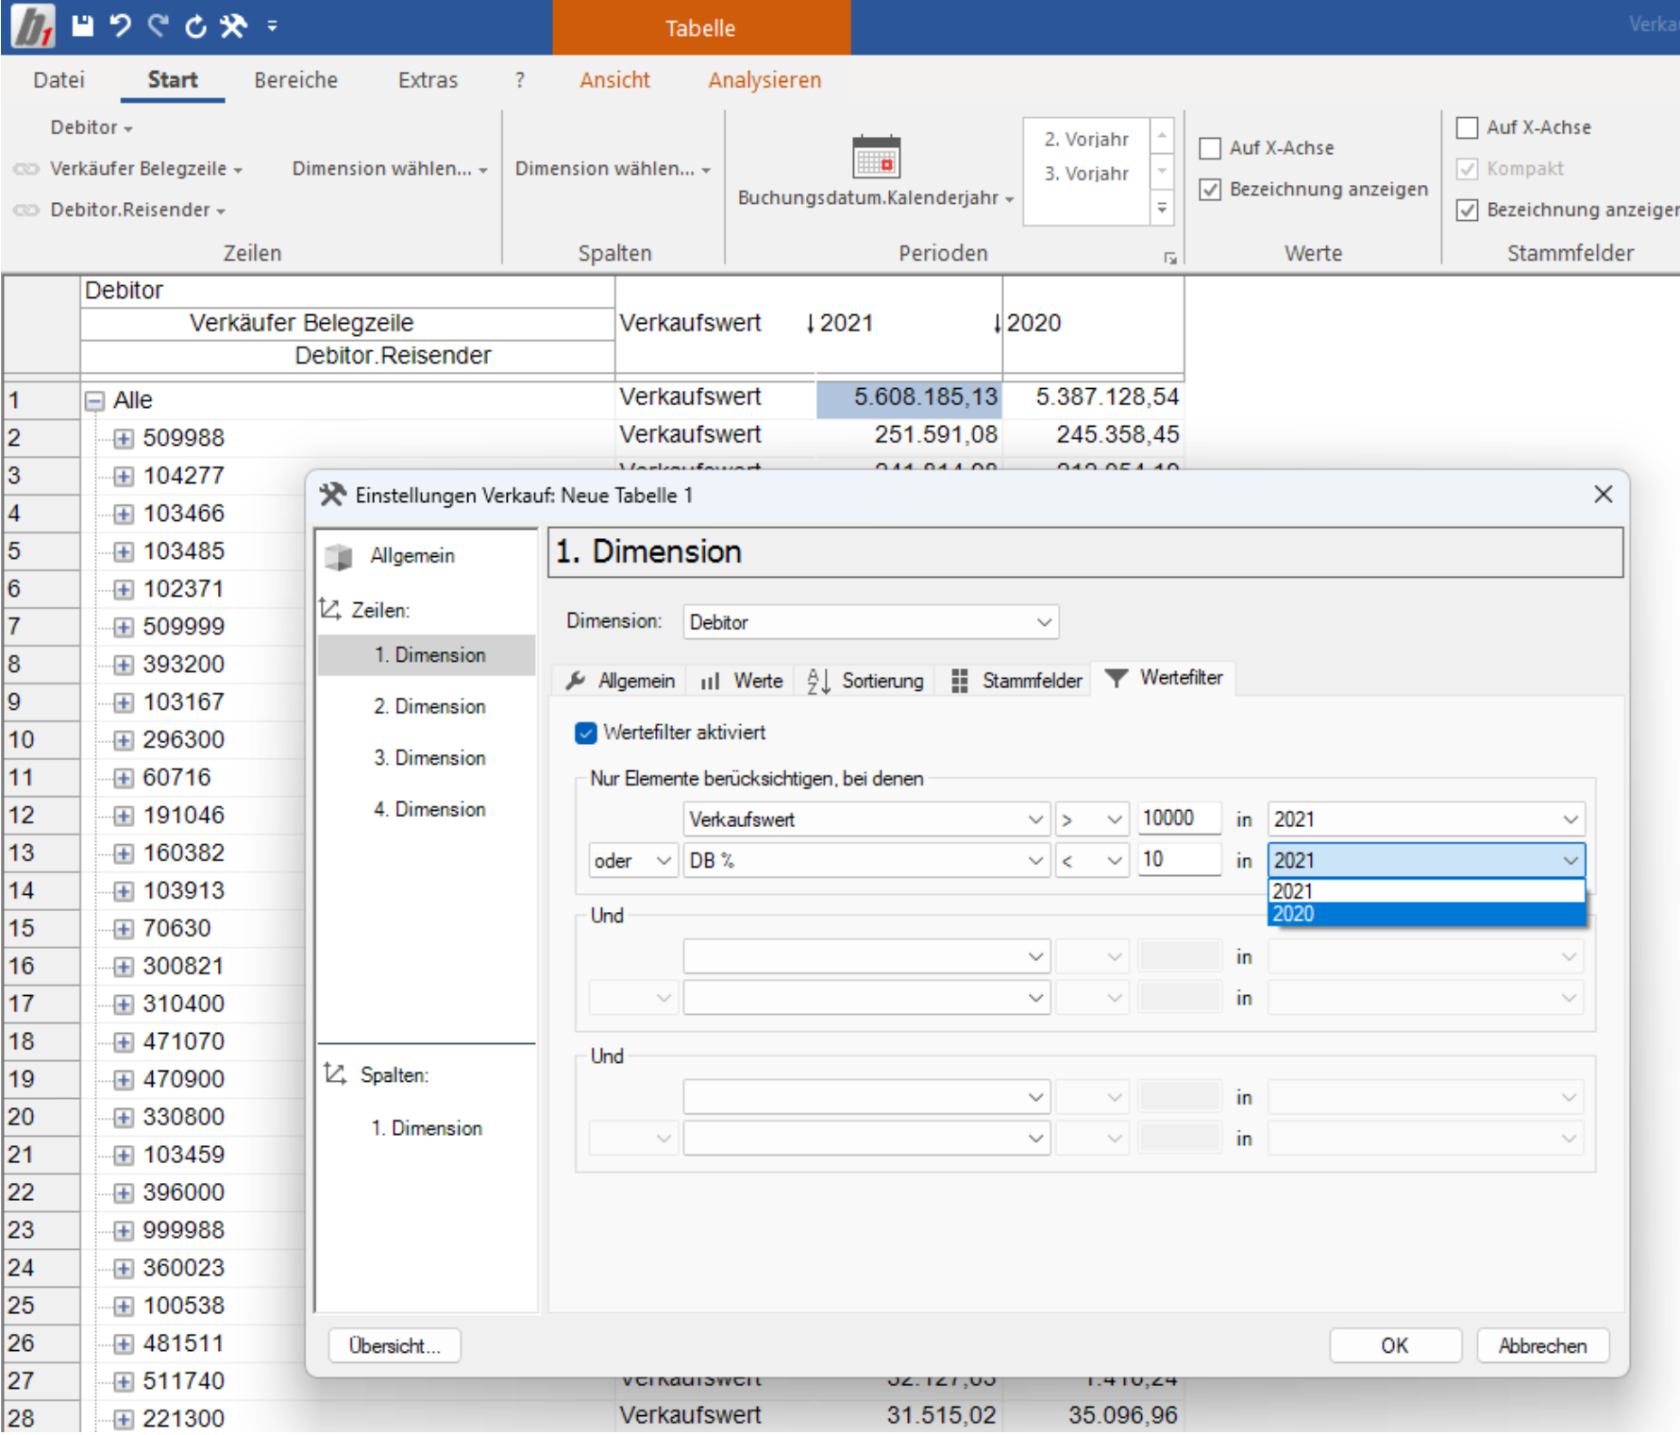Click the save disk icon in title bar
Image resolution: width=1680 pixels, height=1435 pixels.
pyautogui.click(x=83, y=26)
